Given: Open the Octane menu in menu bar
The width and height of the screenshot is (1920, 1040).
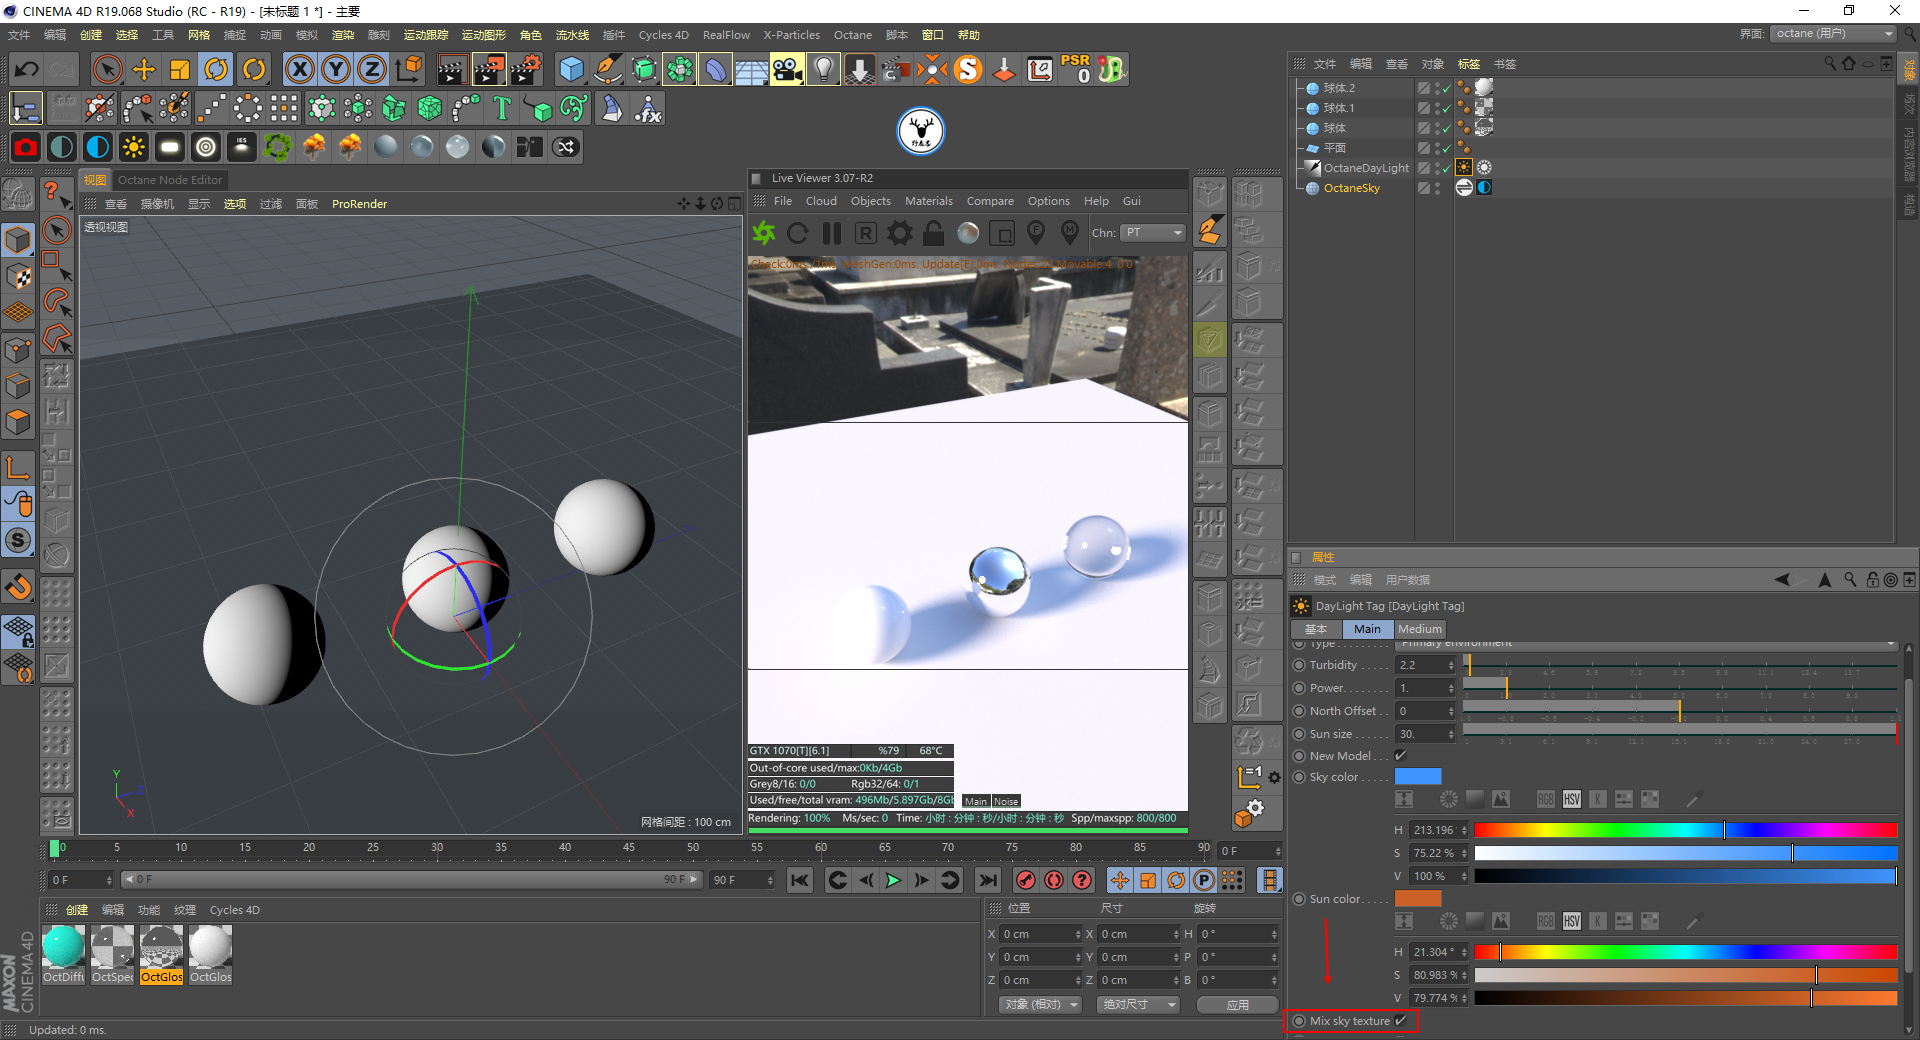Looking at the screenshot, I should point(853,35).
